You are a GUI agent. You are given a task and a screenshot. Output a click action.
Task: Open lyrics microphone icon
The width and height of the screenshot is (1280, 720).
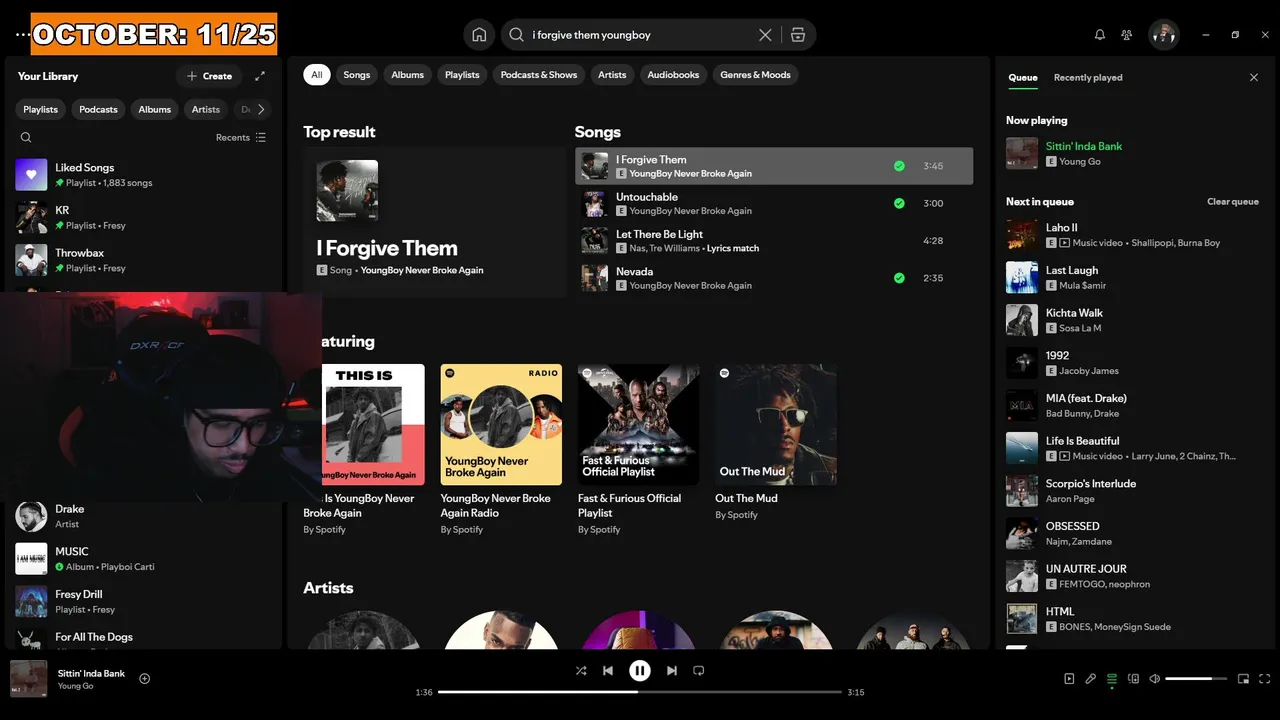1091,679
